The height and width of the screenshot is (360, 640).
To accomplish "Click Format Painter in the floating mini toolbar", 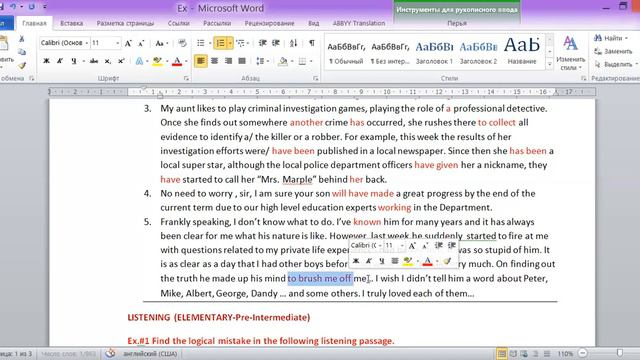I will pyautogui.click(x=447, y=261).
